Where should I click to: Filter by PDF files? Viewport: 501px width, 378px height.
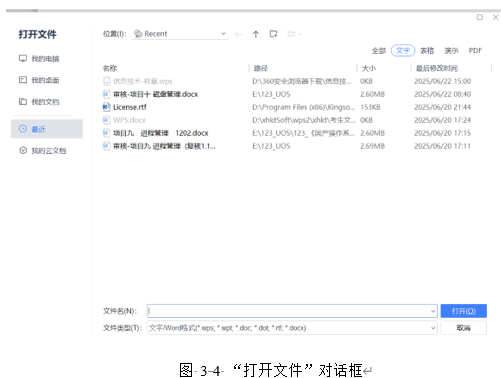475,51
